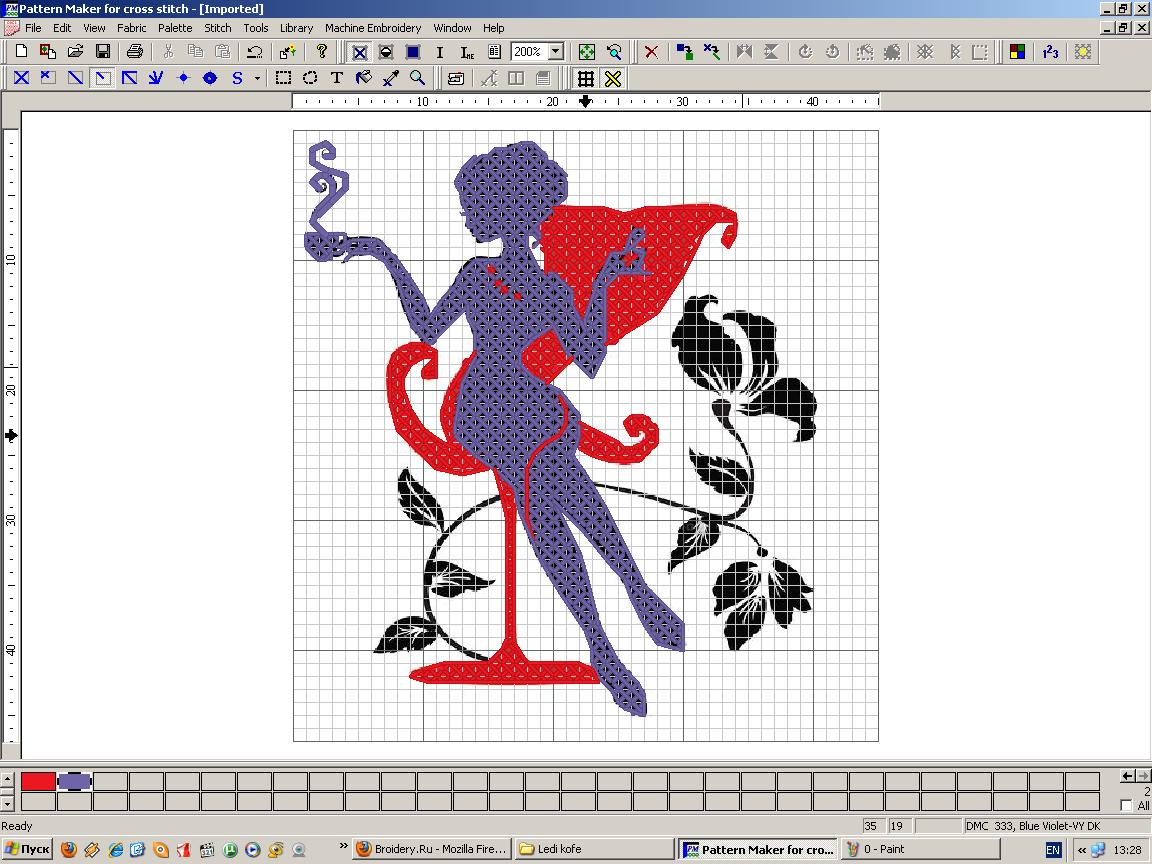Toggle the yellow cross stitch view button
This screenshot has width=1152, height=864.
click(613, 78)
